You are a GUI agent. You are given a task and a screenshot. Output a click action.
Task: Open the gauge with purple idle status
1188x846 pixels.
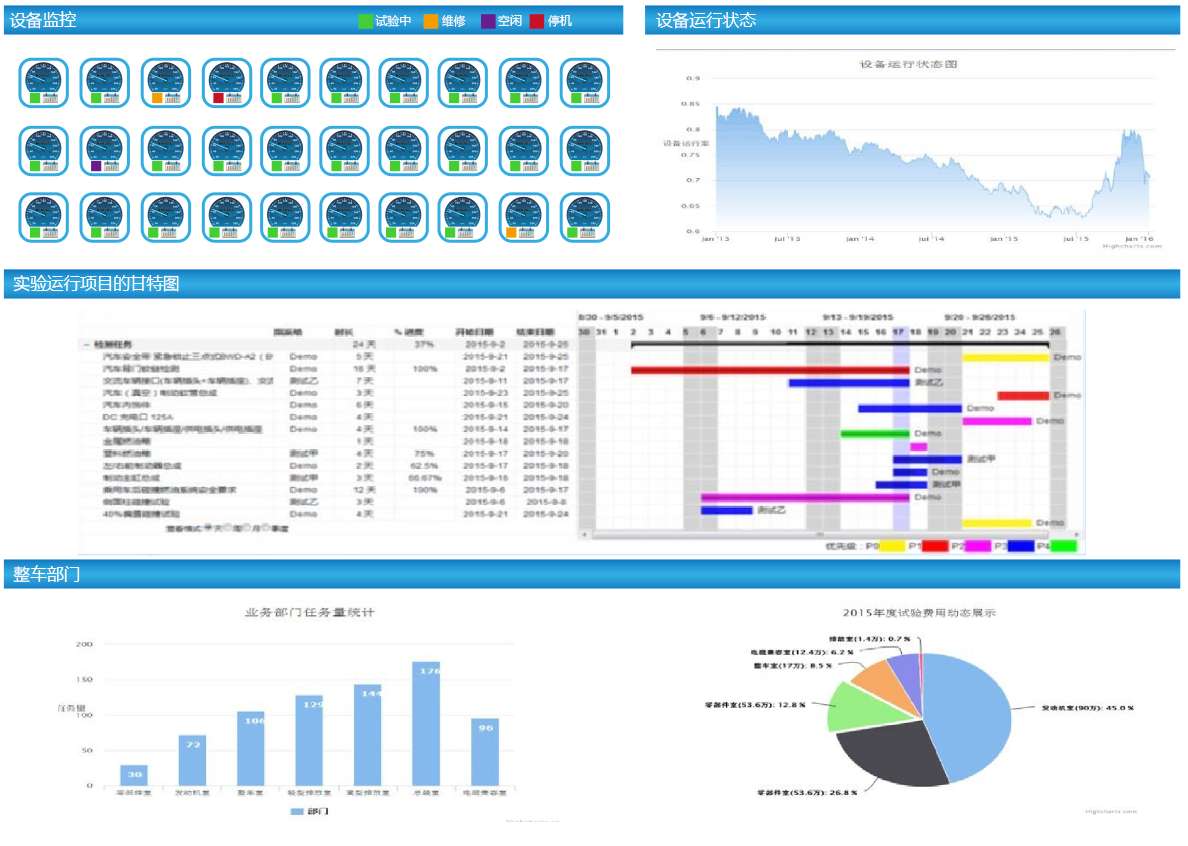click(x=105, y=151)
